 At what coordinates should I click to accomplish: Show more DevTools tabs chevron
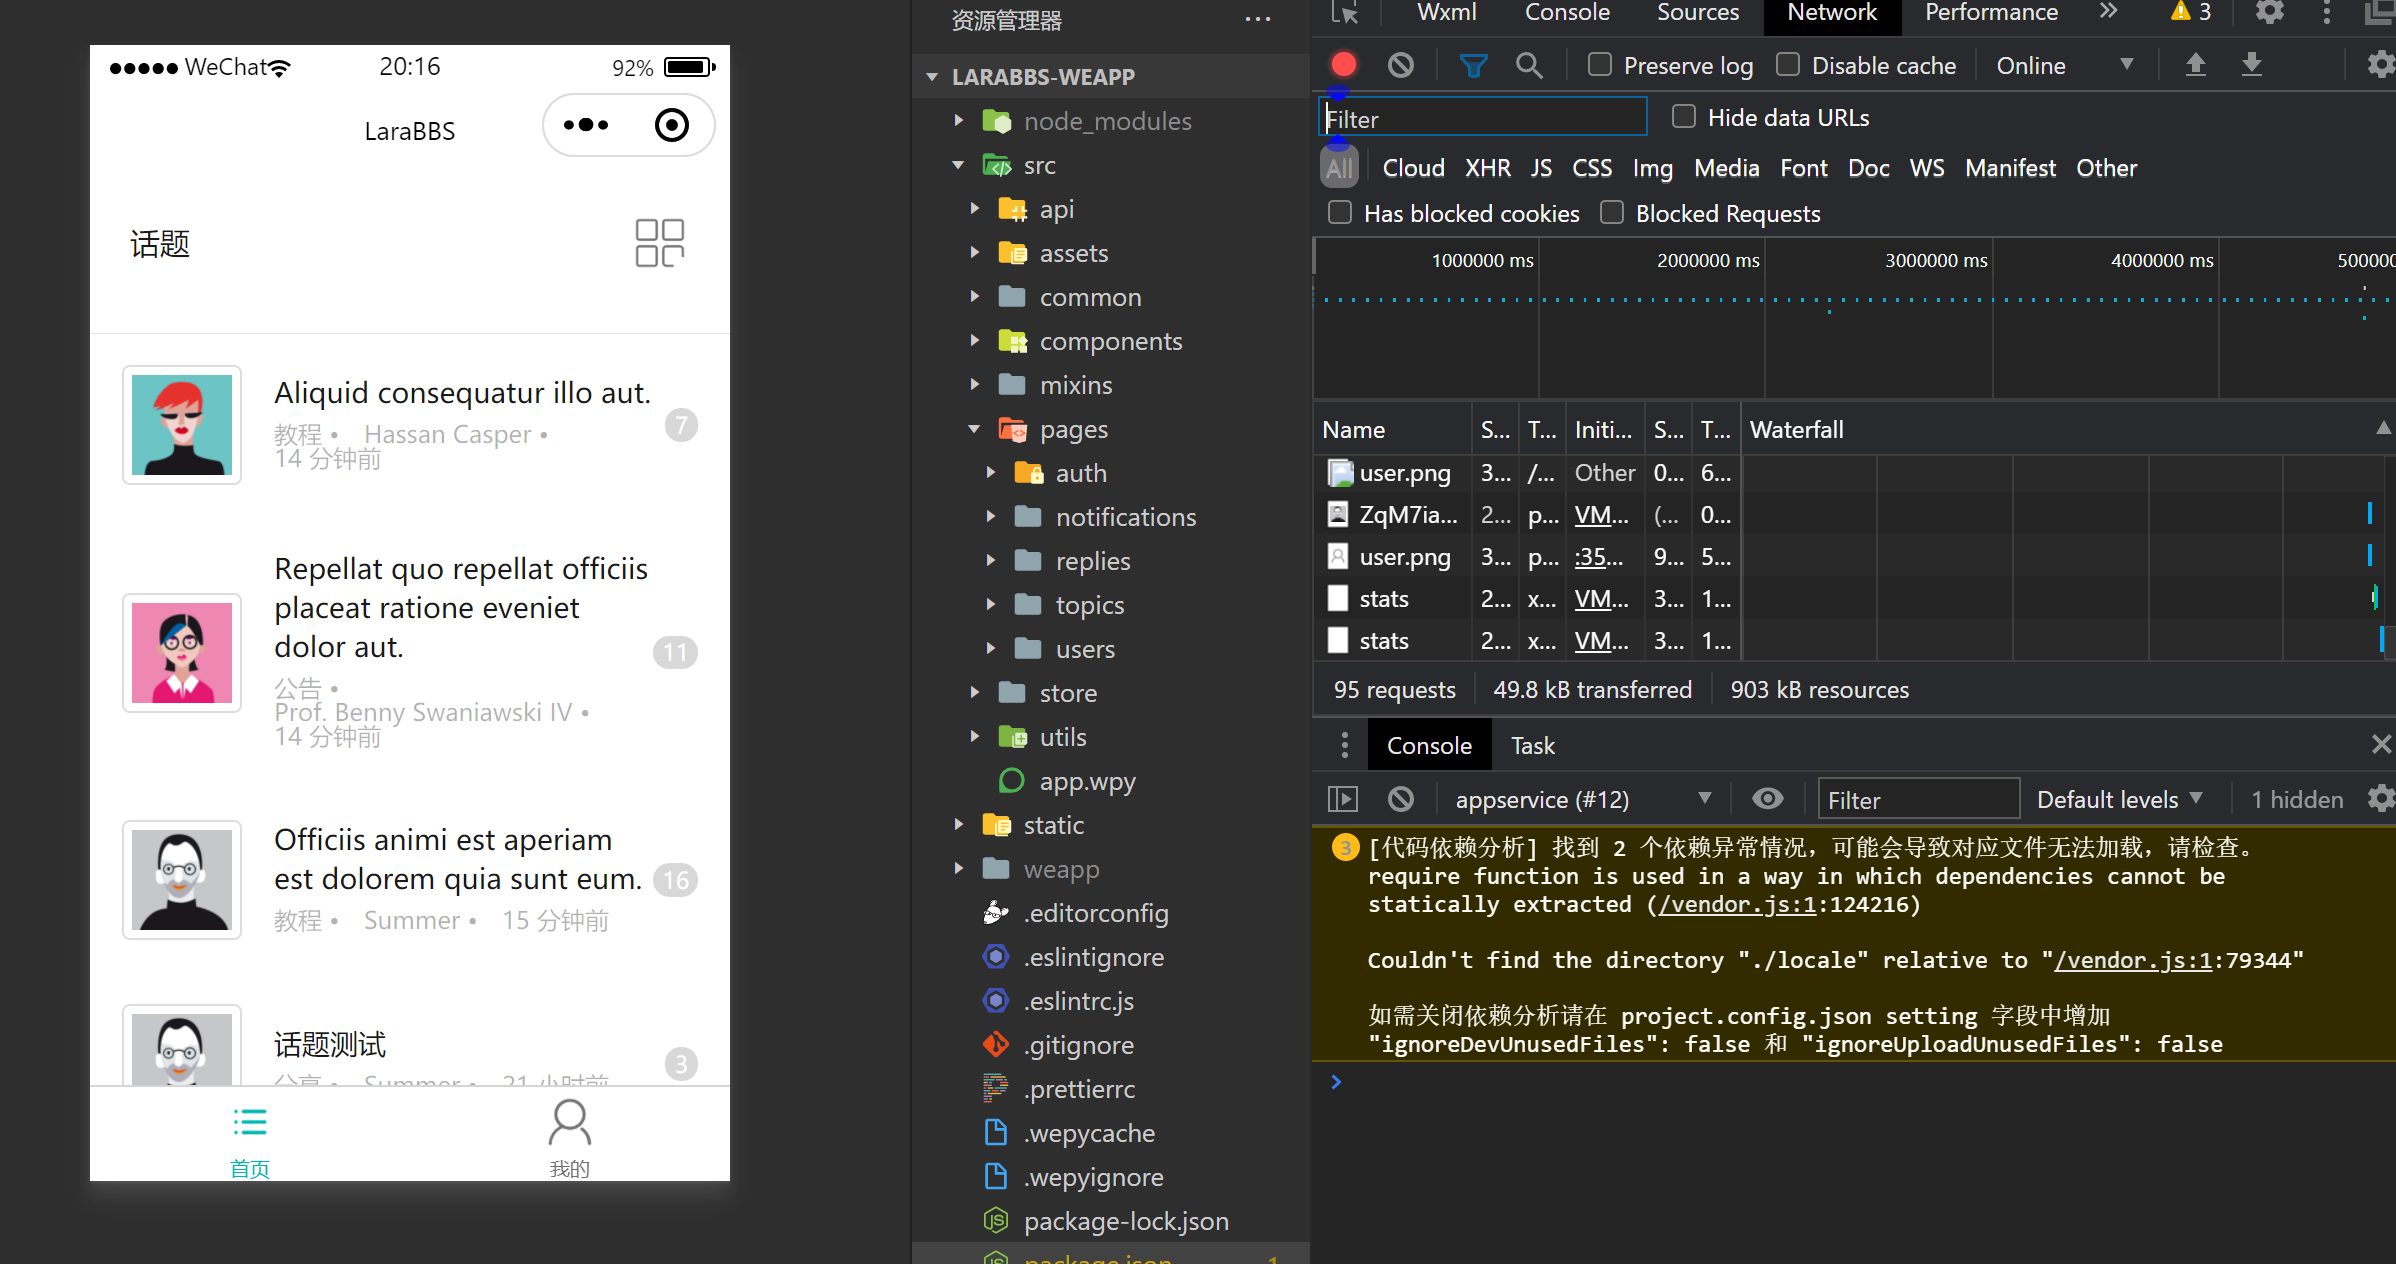[x=2109, y=12]
